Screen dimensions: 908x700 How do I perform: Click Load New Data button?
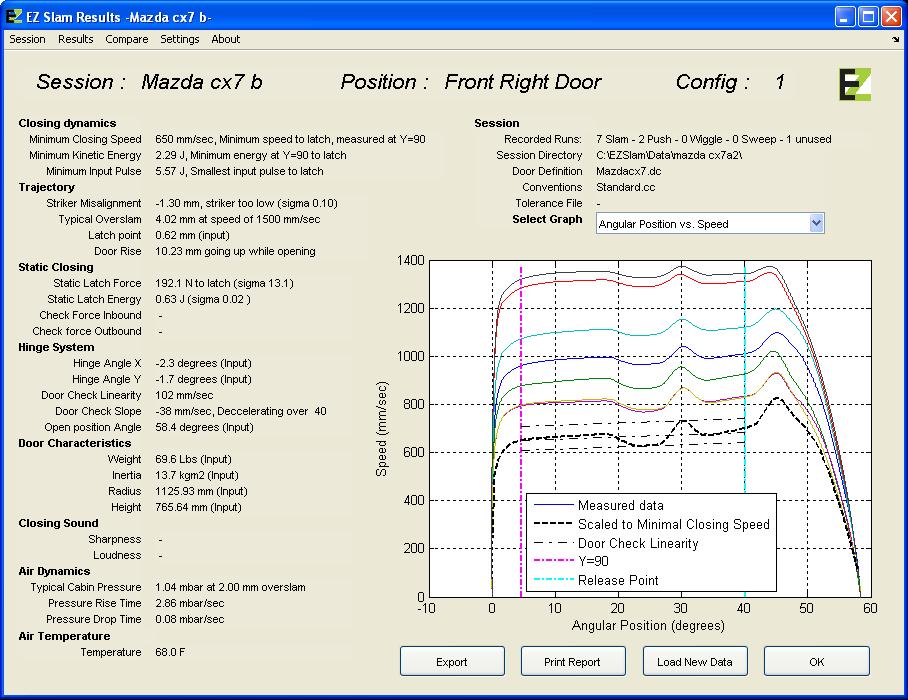pos(694,662)
